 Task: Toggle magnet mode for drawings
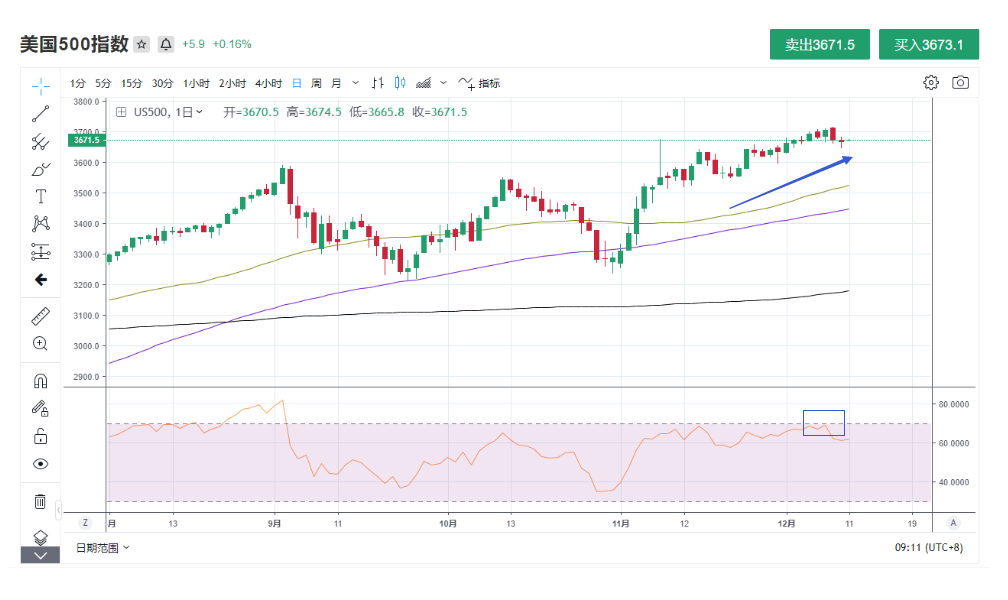40,381
